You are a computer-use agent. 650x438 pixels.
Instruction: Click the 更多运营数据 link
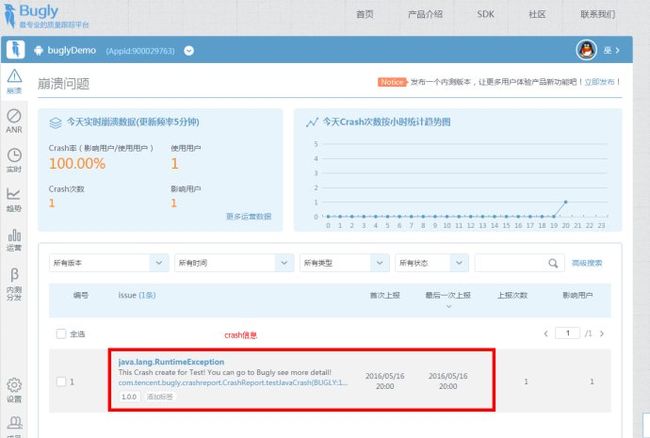click(x=249, y=216)
